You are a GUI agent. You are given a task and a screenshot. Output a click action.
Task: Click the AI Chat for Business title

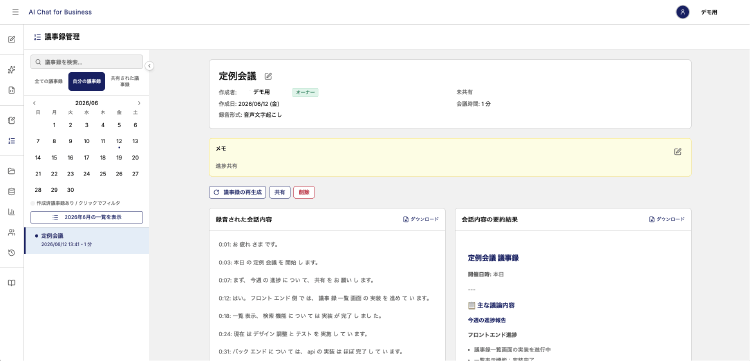point(60,12)
